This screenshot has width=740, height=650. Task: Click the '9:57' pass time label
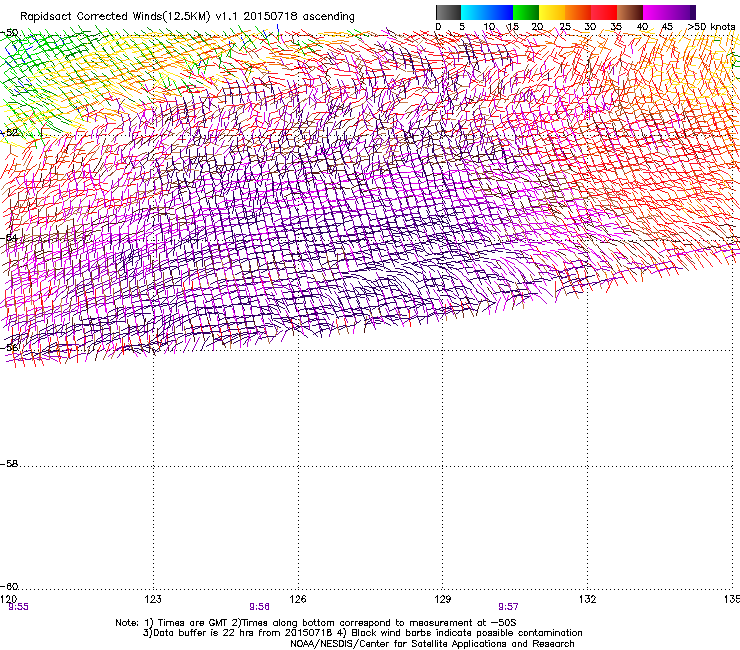[x=508, y=607]
